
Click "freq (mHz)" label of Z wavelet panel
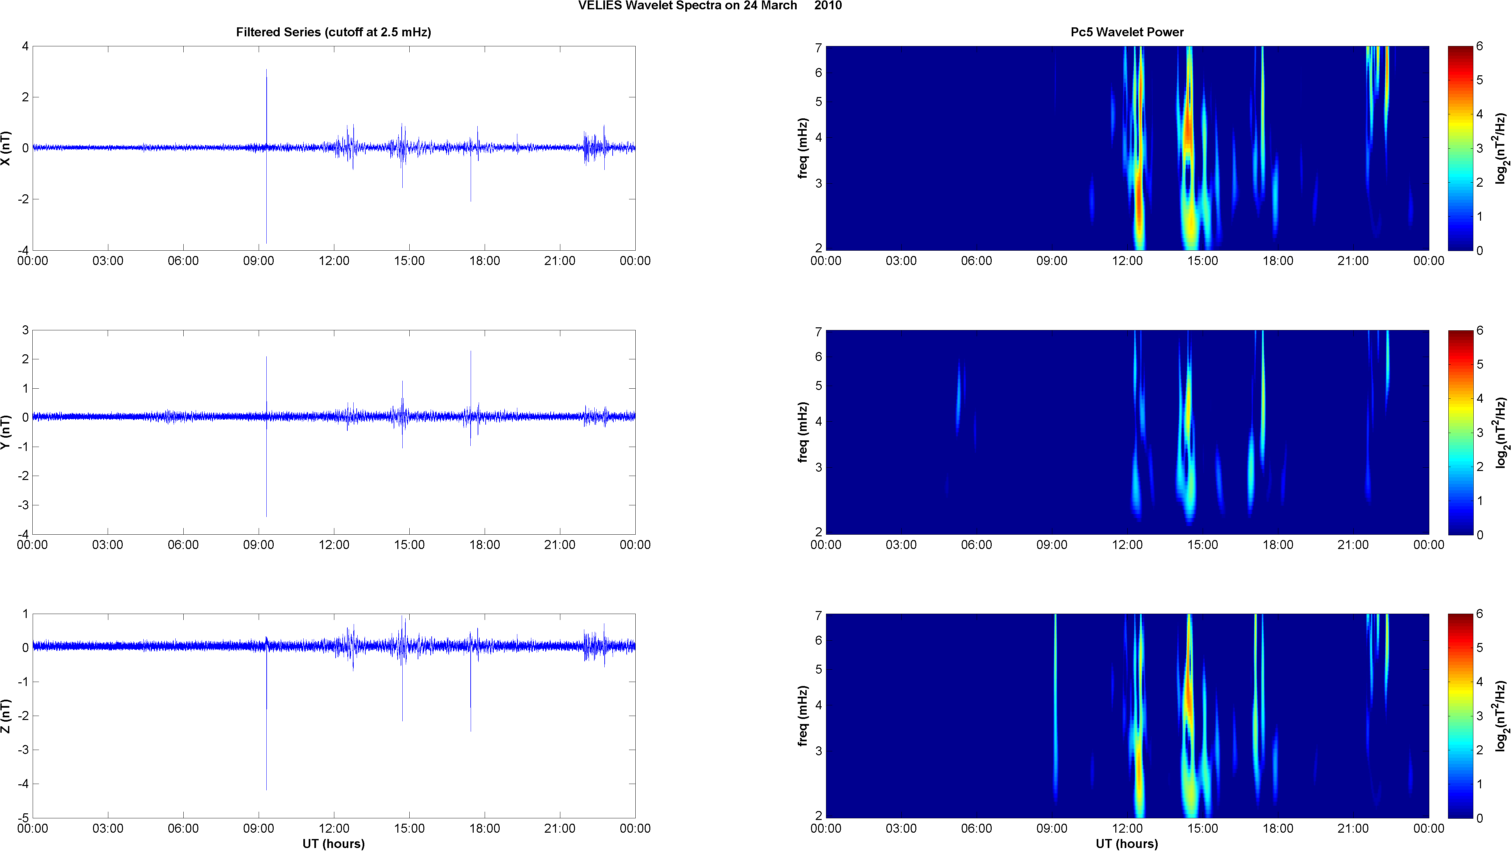802,716
